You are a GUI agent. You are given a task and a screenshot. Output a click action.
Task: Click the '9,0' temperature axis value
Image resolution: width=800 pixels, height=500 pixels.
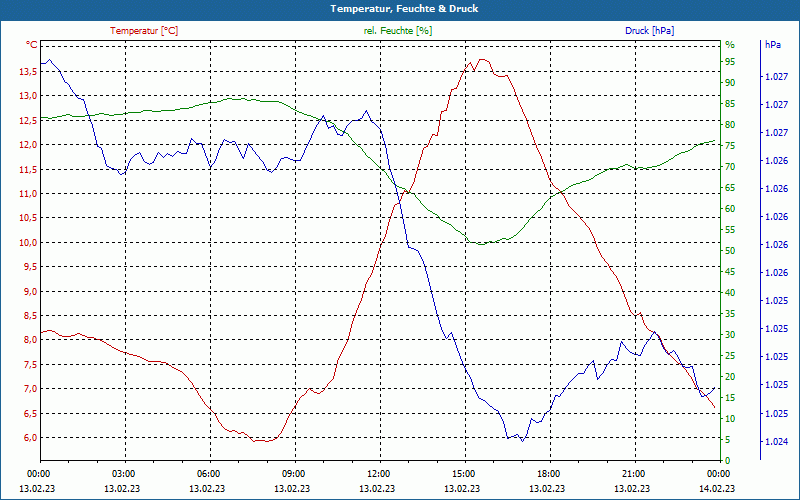31,291
